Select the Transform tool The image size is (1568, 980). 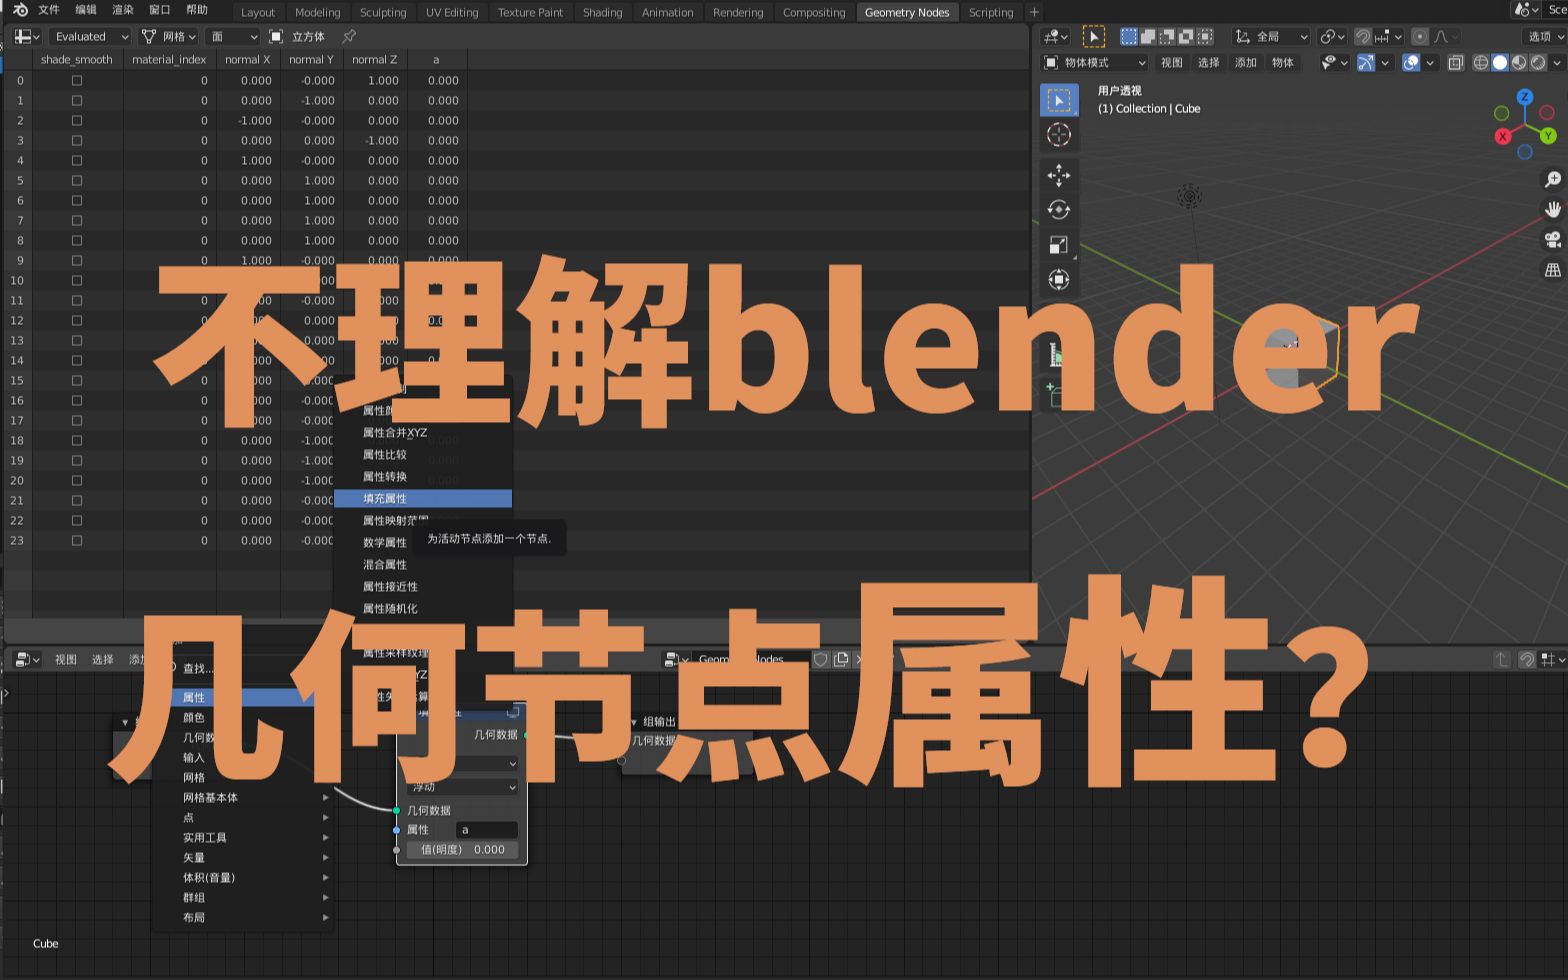coord(1059,280)
